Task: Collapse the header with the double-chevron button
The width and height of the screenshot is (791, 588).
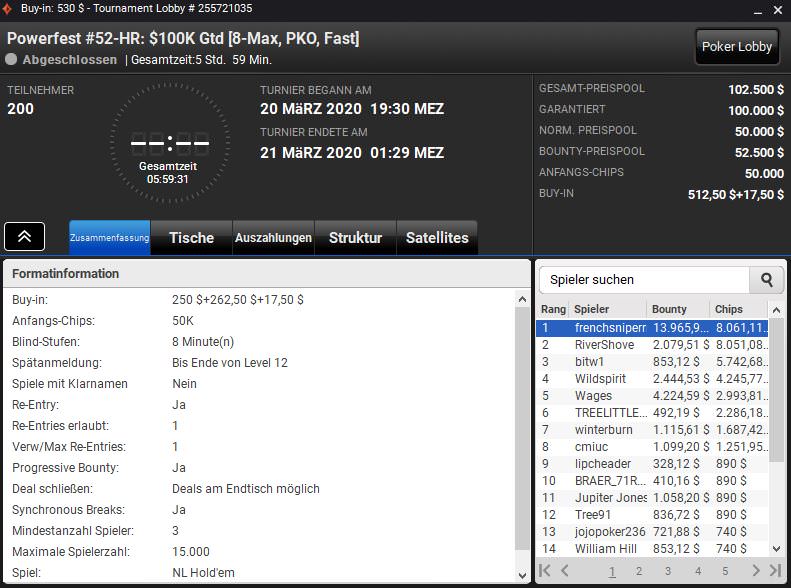Action: coord(24,237)
